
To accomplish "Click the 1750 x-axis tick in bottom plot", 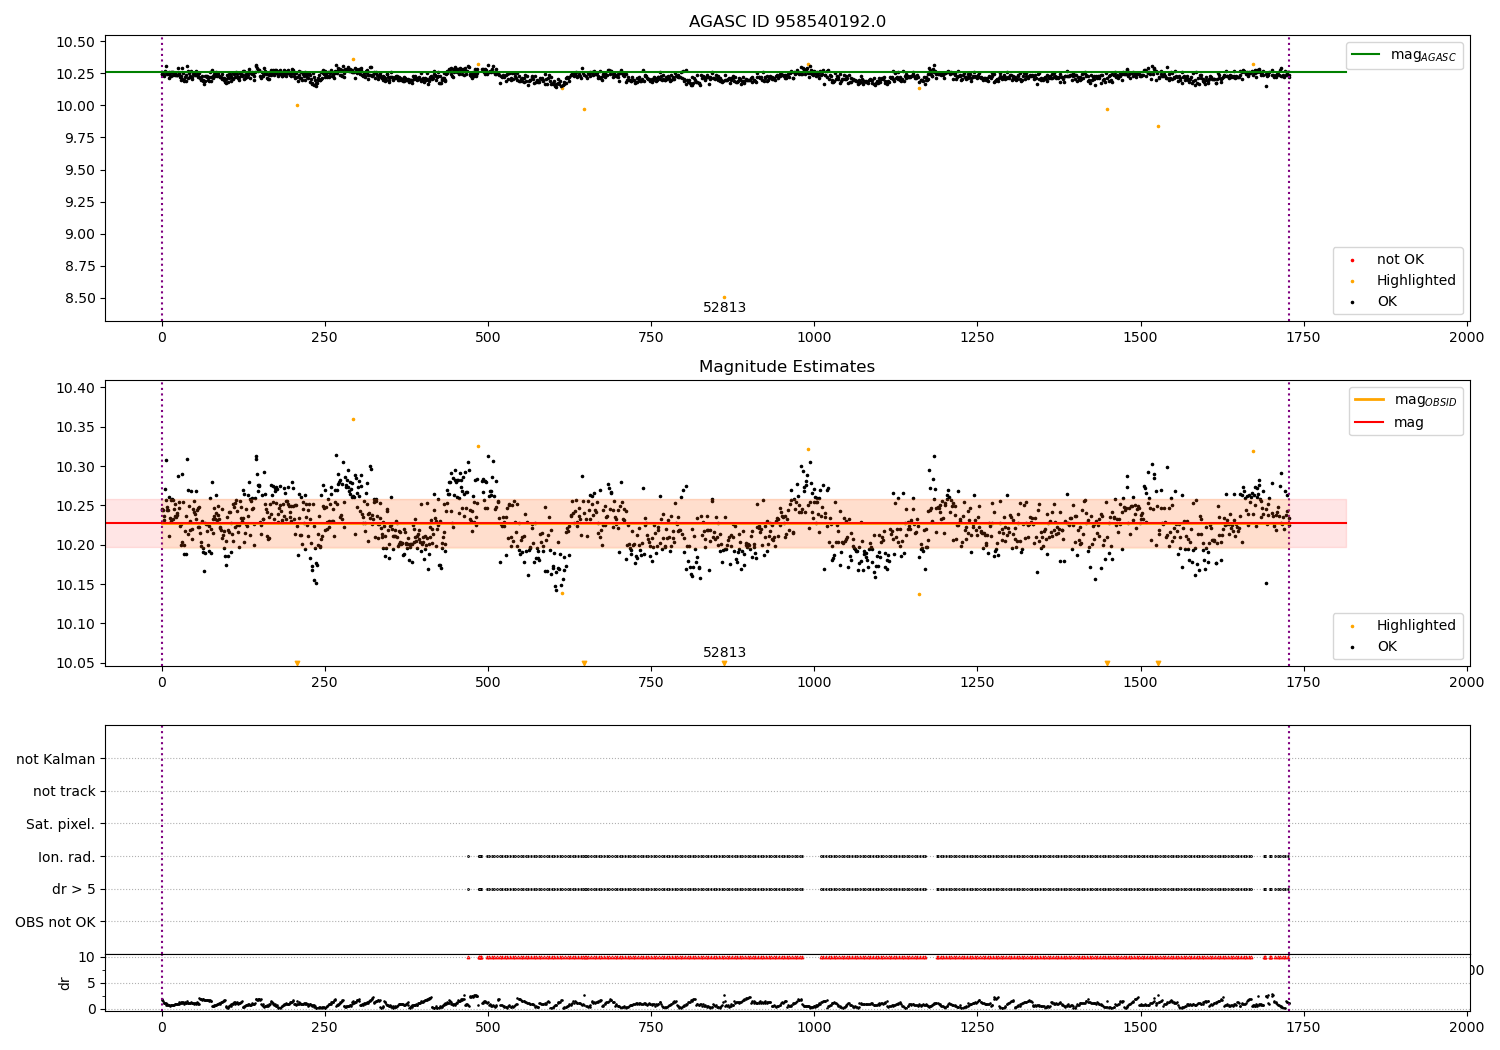I will (1304, 1026).
